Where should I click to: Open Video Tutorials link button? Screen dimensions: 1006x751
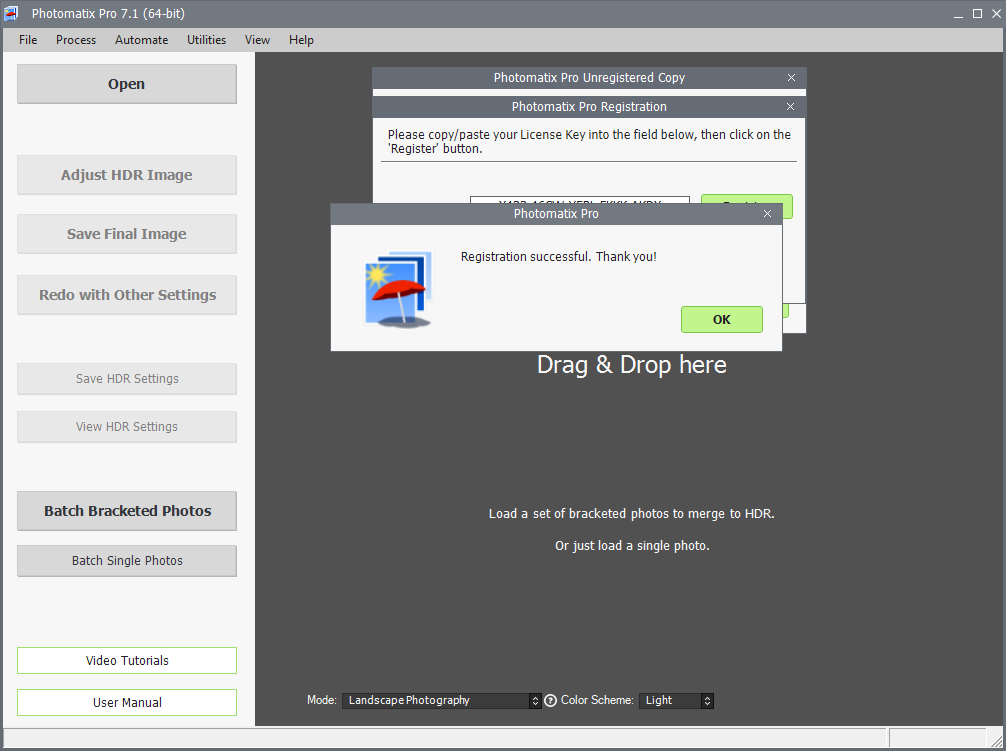pyautogui.click(x=126, y=661)
